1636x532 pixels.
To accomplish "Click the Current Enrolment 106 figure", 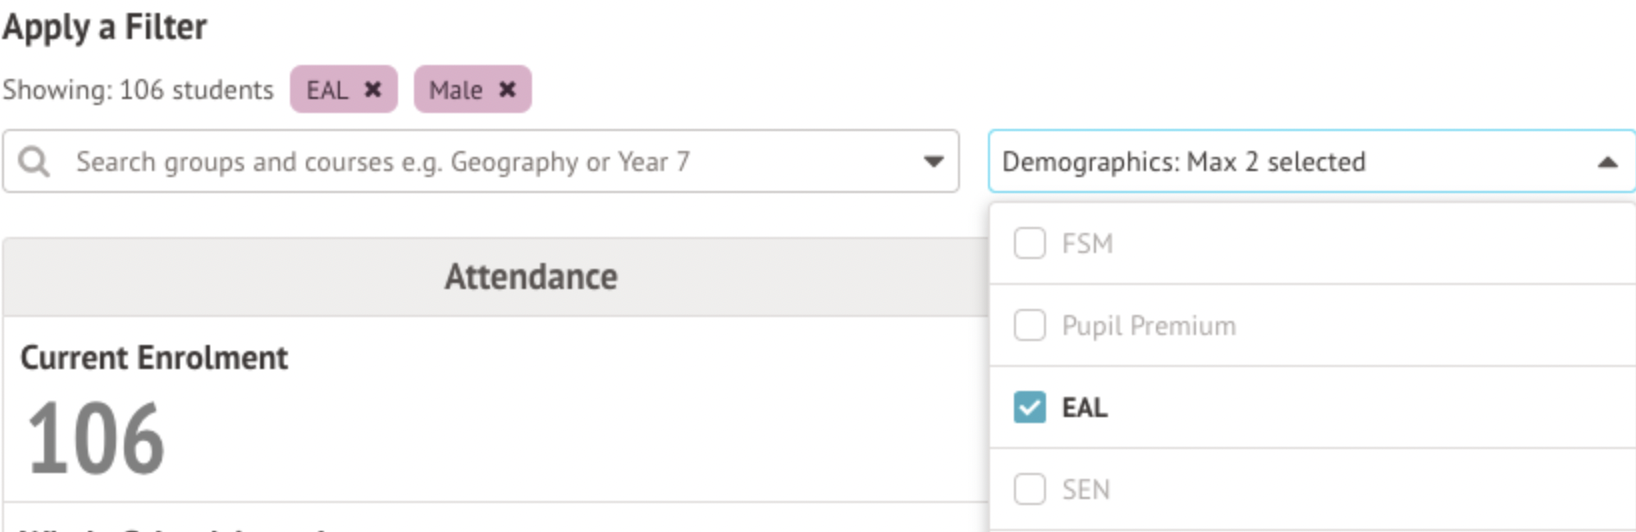I will (x=96, y=439).
